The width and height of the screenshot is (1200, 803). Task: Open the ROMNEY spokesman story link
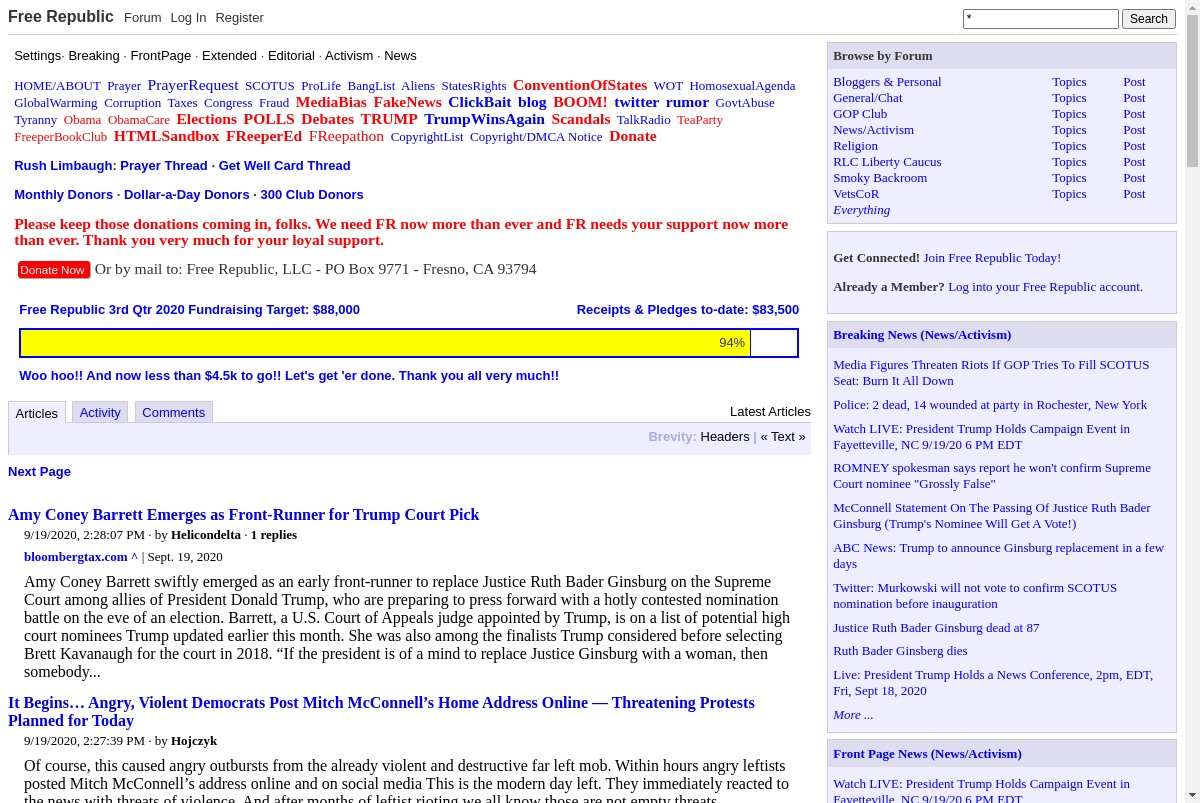[x=992, y=476]
